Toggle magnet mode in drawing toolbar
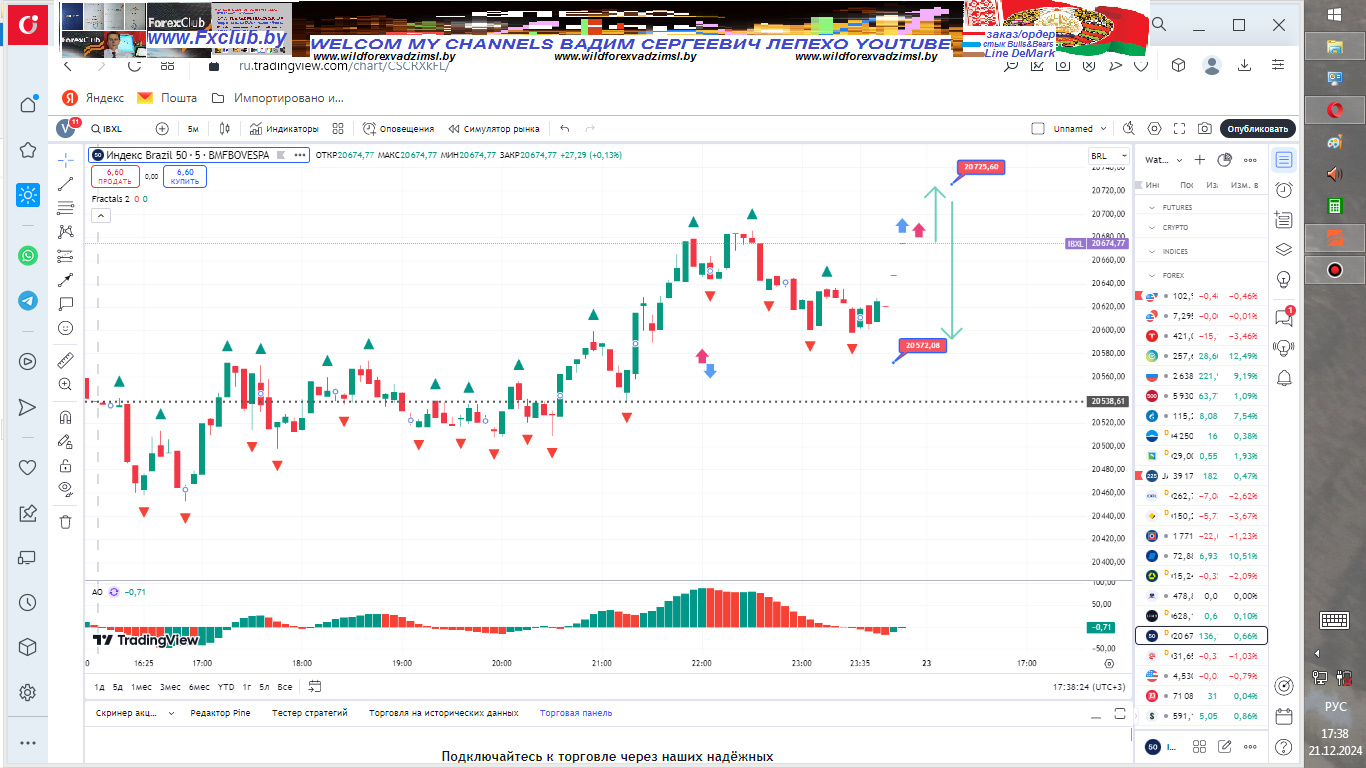This screenshot has width=1366, height=768. [66, 417]
